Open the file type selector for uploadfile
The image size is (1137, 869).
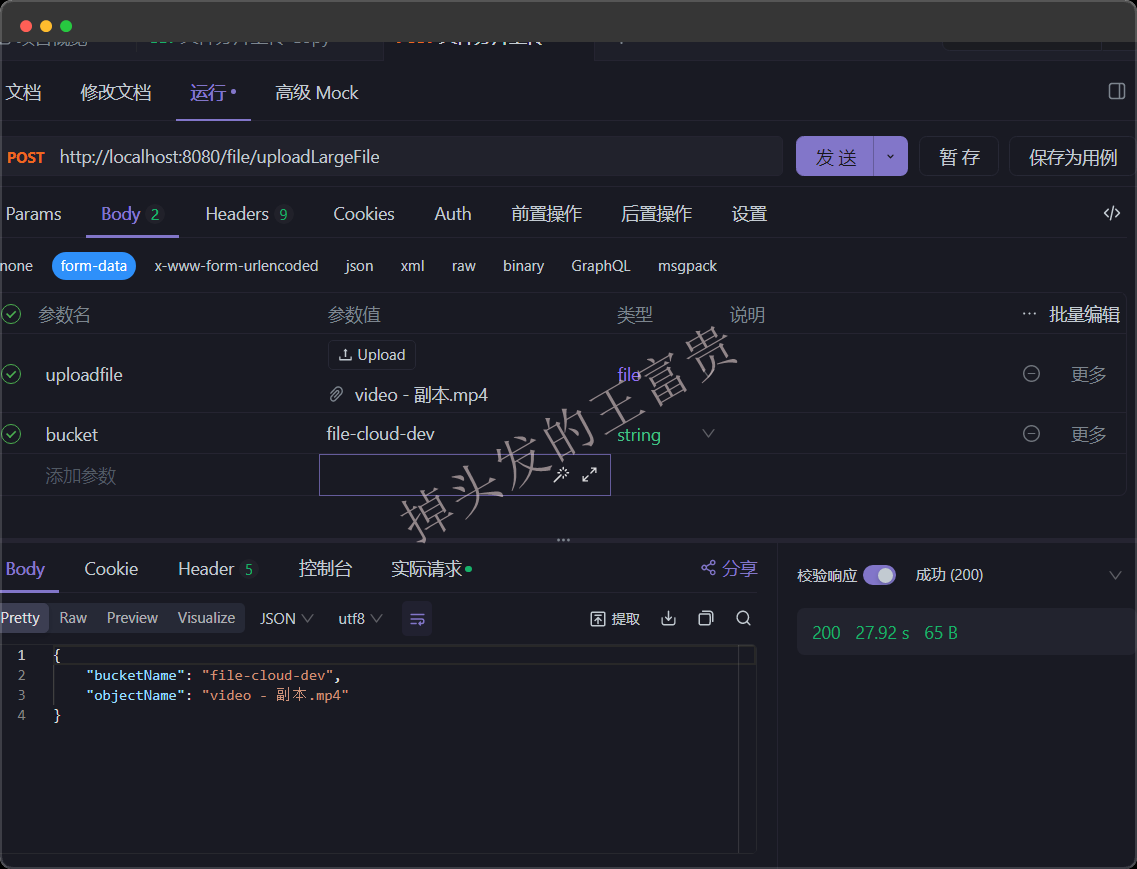tap(629, 374)
